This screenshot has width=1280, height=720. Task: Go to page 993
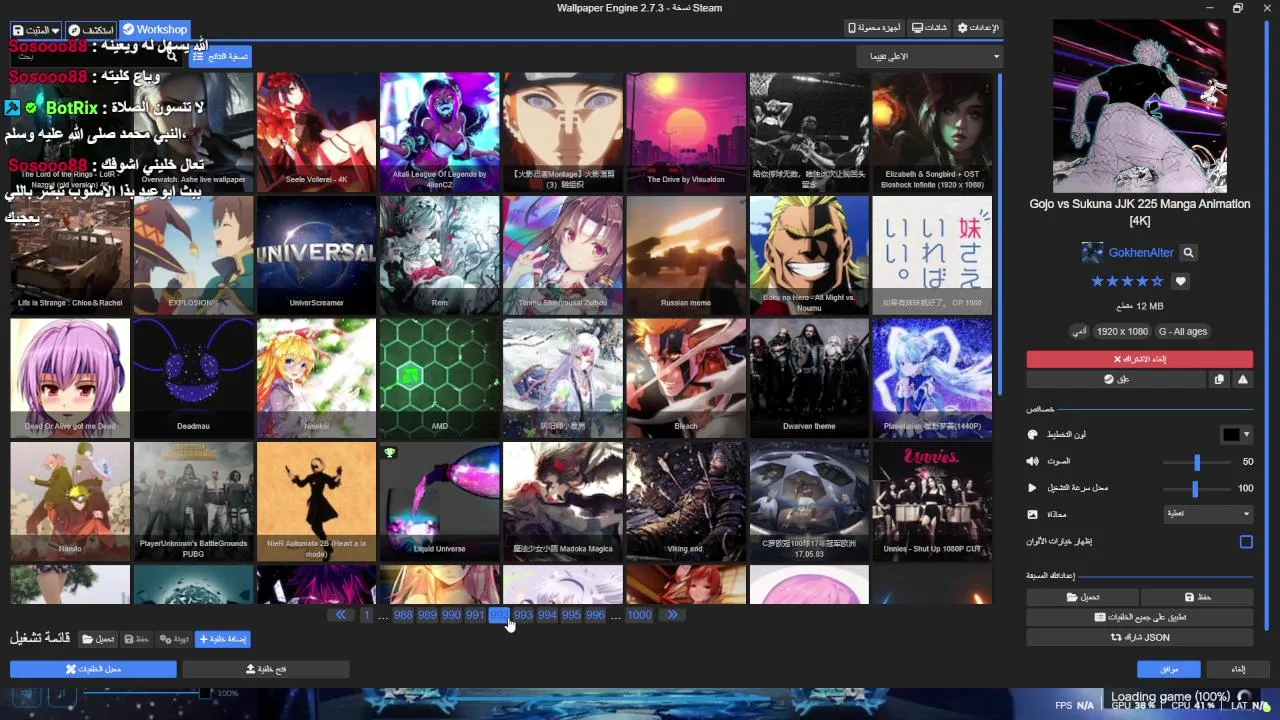tap(523, 615)
